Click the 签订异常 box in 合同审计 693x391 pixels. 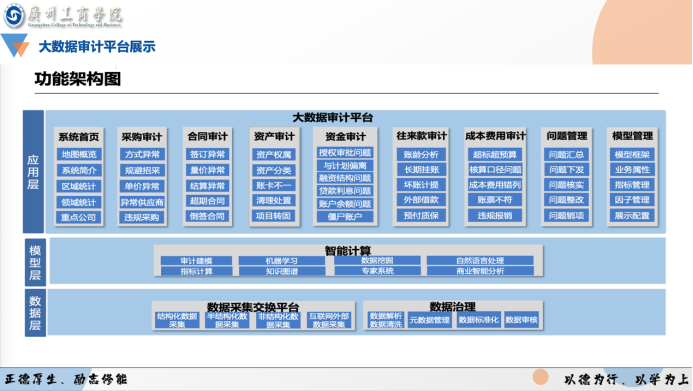coord(207,154)
